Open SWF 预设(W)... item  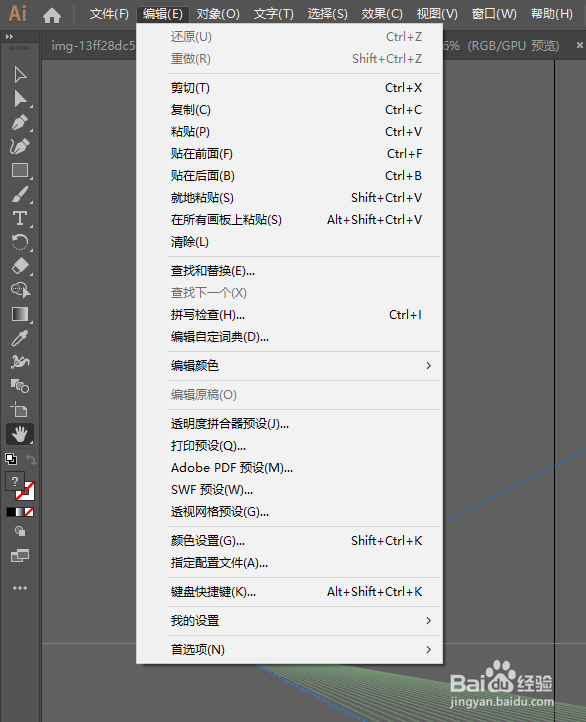[x=289, y=490]
